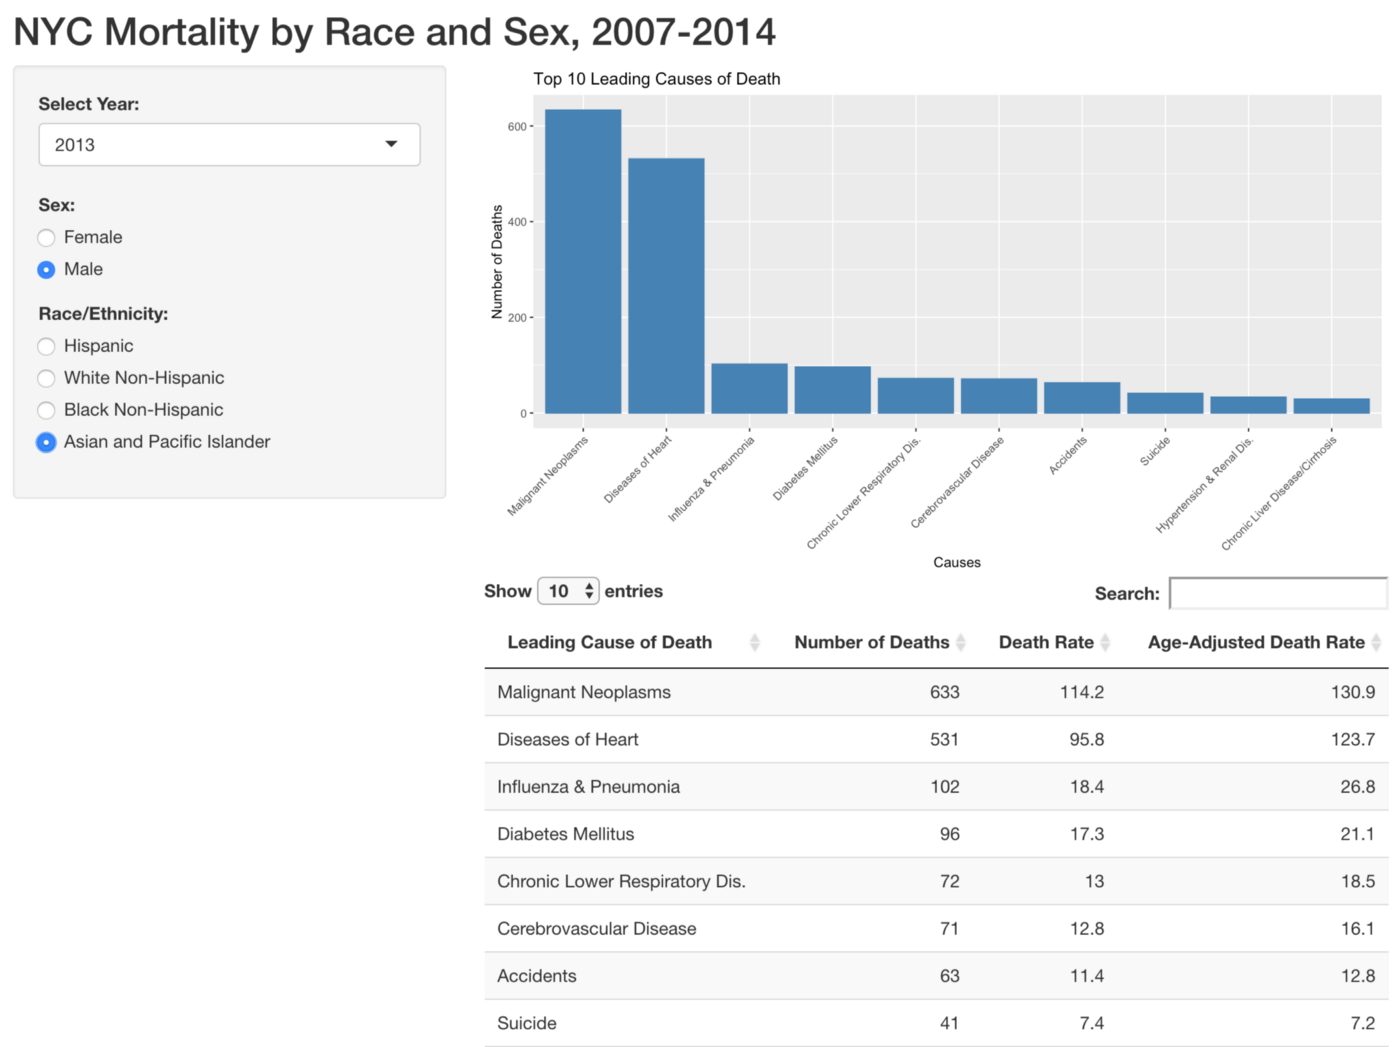The width and height of the screenshot is (1400, 1047).
Task: Click the 7.2 age-adjusted rate cell
Action: pyautogui.click(x=1363, y=1023)
